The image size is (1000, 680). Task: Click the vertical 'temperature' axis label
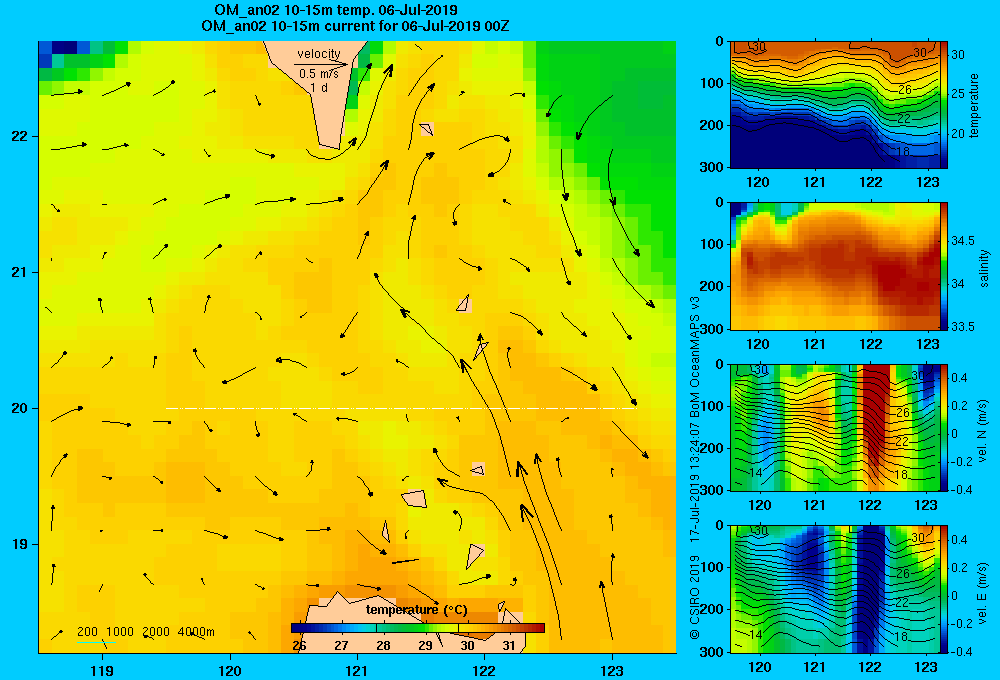[974, 105]
